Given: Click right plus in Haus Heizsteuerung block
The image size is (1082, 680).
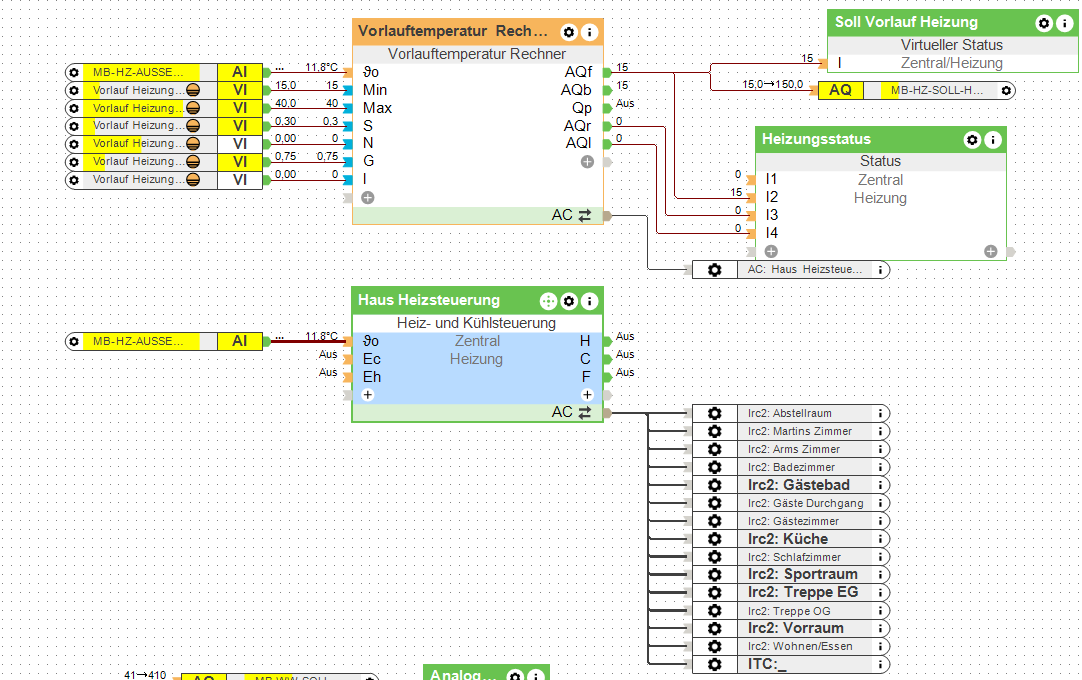Looking at the screenshot, I should [x=587, y=395].
